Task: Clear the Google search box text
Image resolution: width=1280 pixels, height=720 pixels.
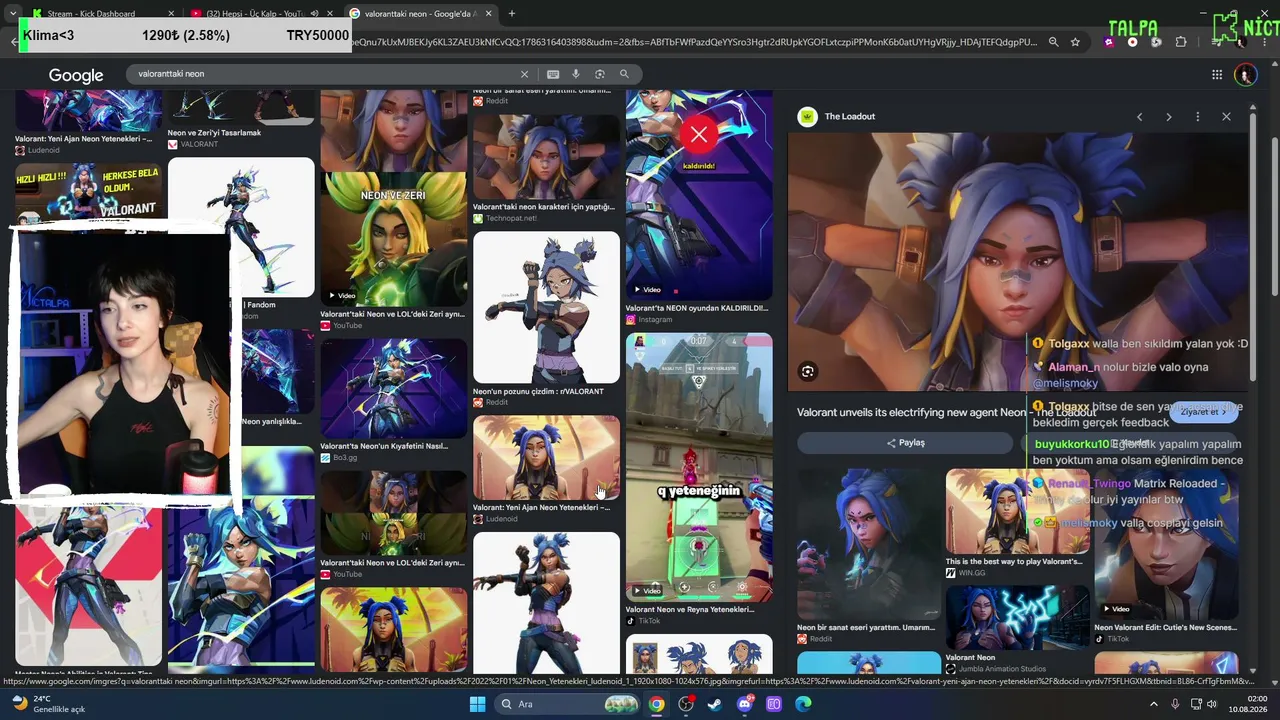Action: 524,74
